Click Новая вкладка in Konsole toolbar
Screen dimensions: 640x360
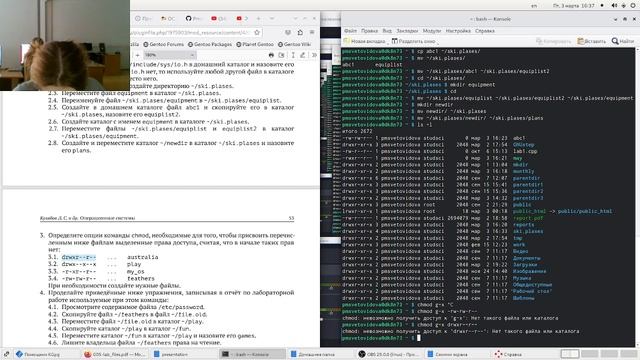point(365,41)
